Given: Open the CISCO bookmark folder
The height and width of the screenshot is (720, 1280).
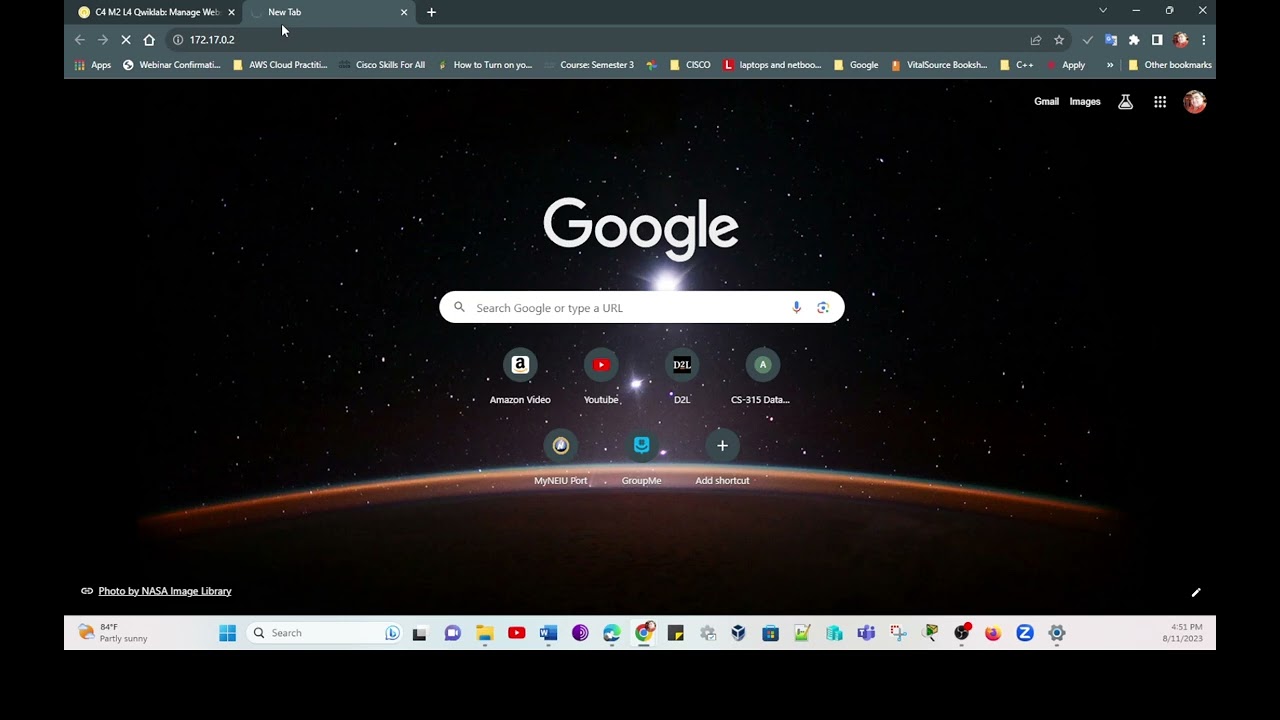Looking at the screenshot, I should (x=690, y=65).
